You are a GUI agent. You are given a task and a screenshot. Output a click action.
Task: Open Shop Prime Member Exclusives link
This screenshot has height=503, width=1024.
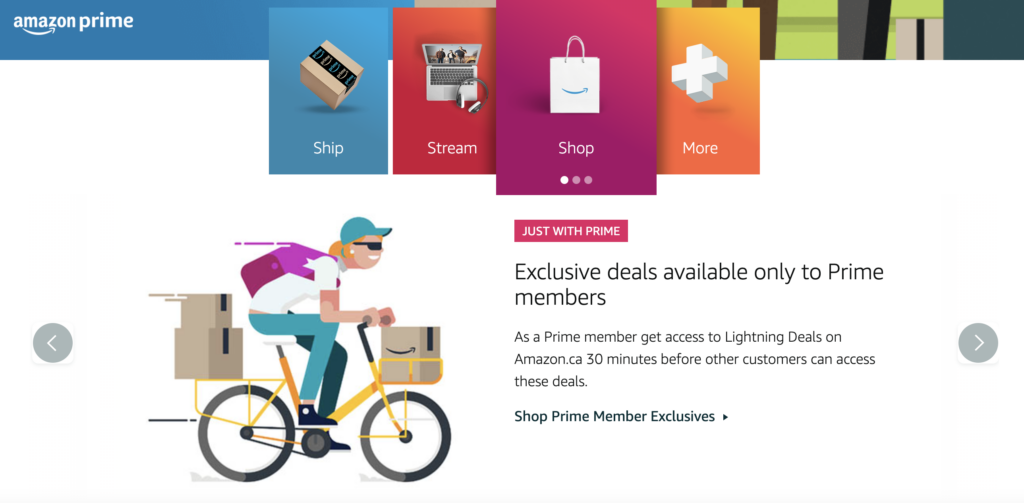point(615,416)
